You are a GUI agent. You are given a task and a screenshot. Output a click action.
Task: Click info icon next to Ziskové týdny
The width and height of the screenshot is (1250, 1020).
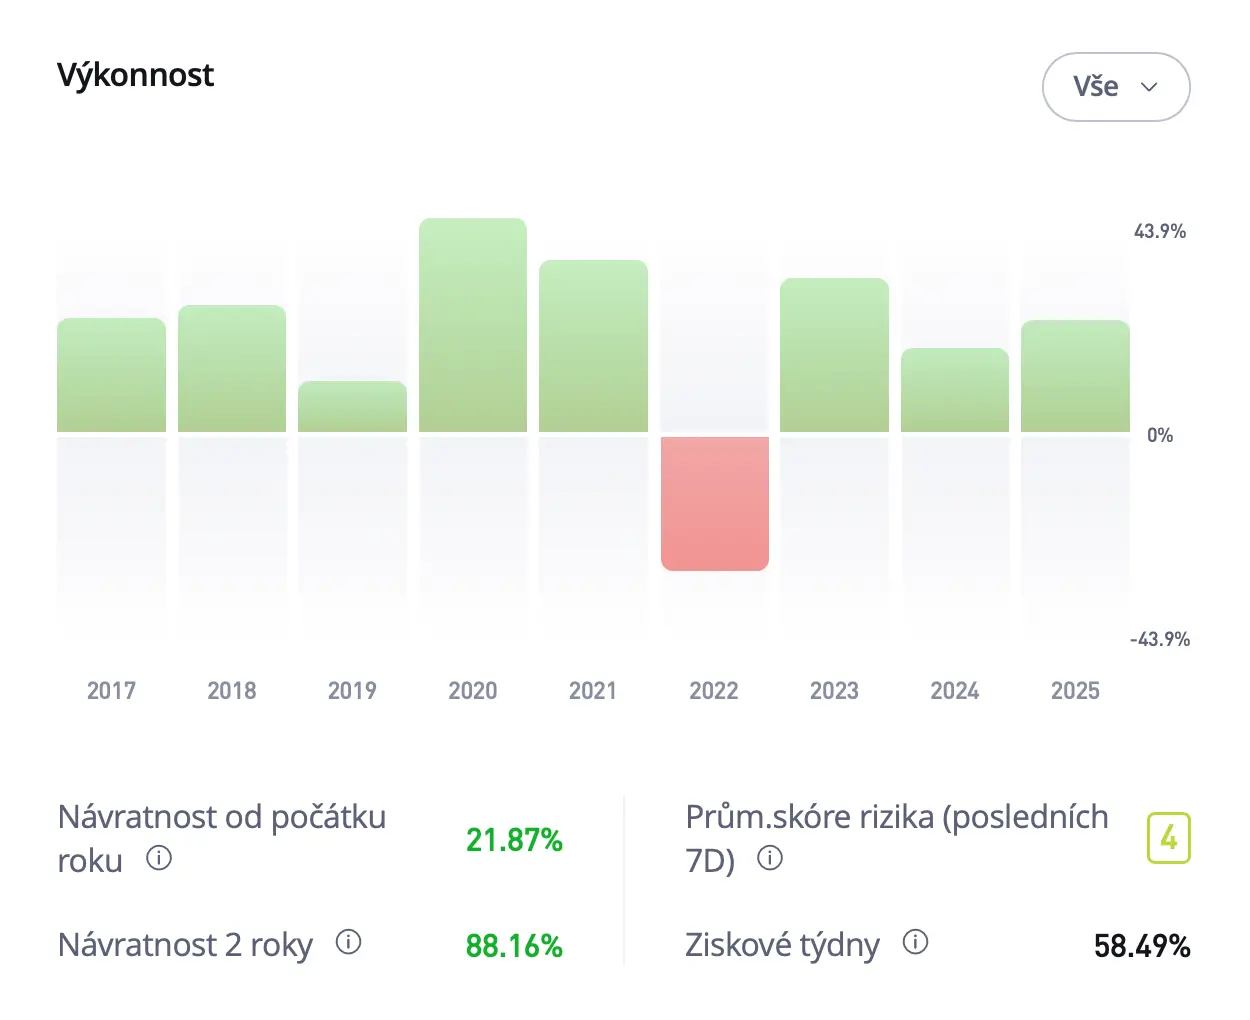click(x=915, y=942)
